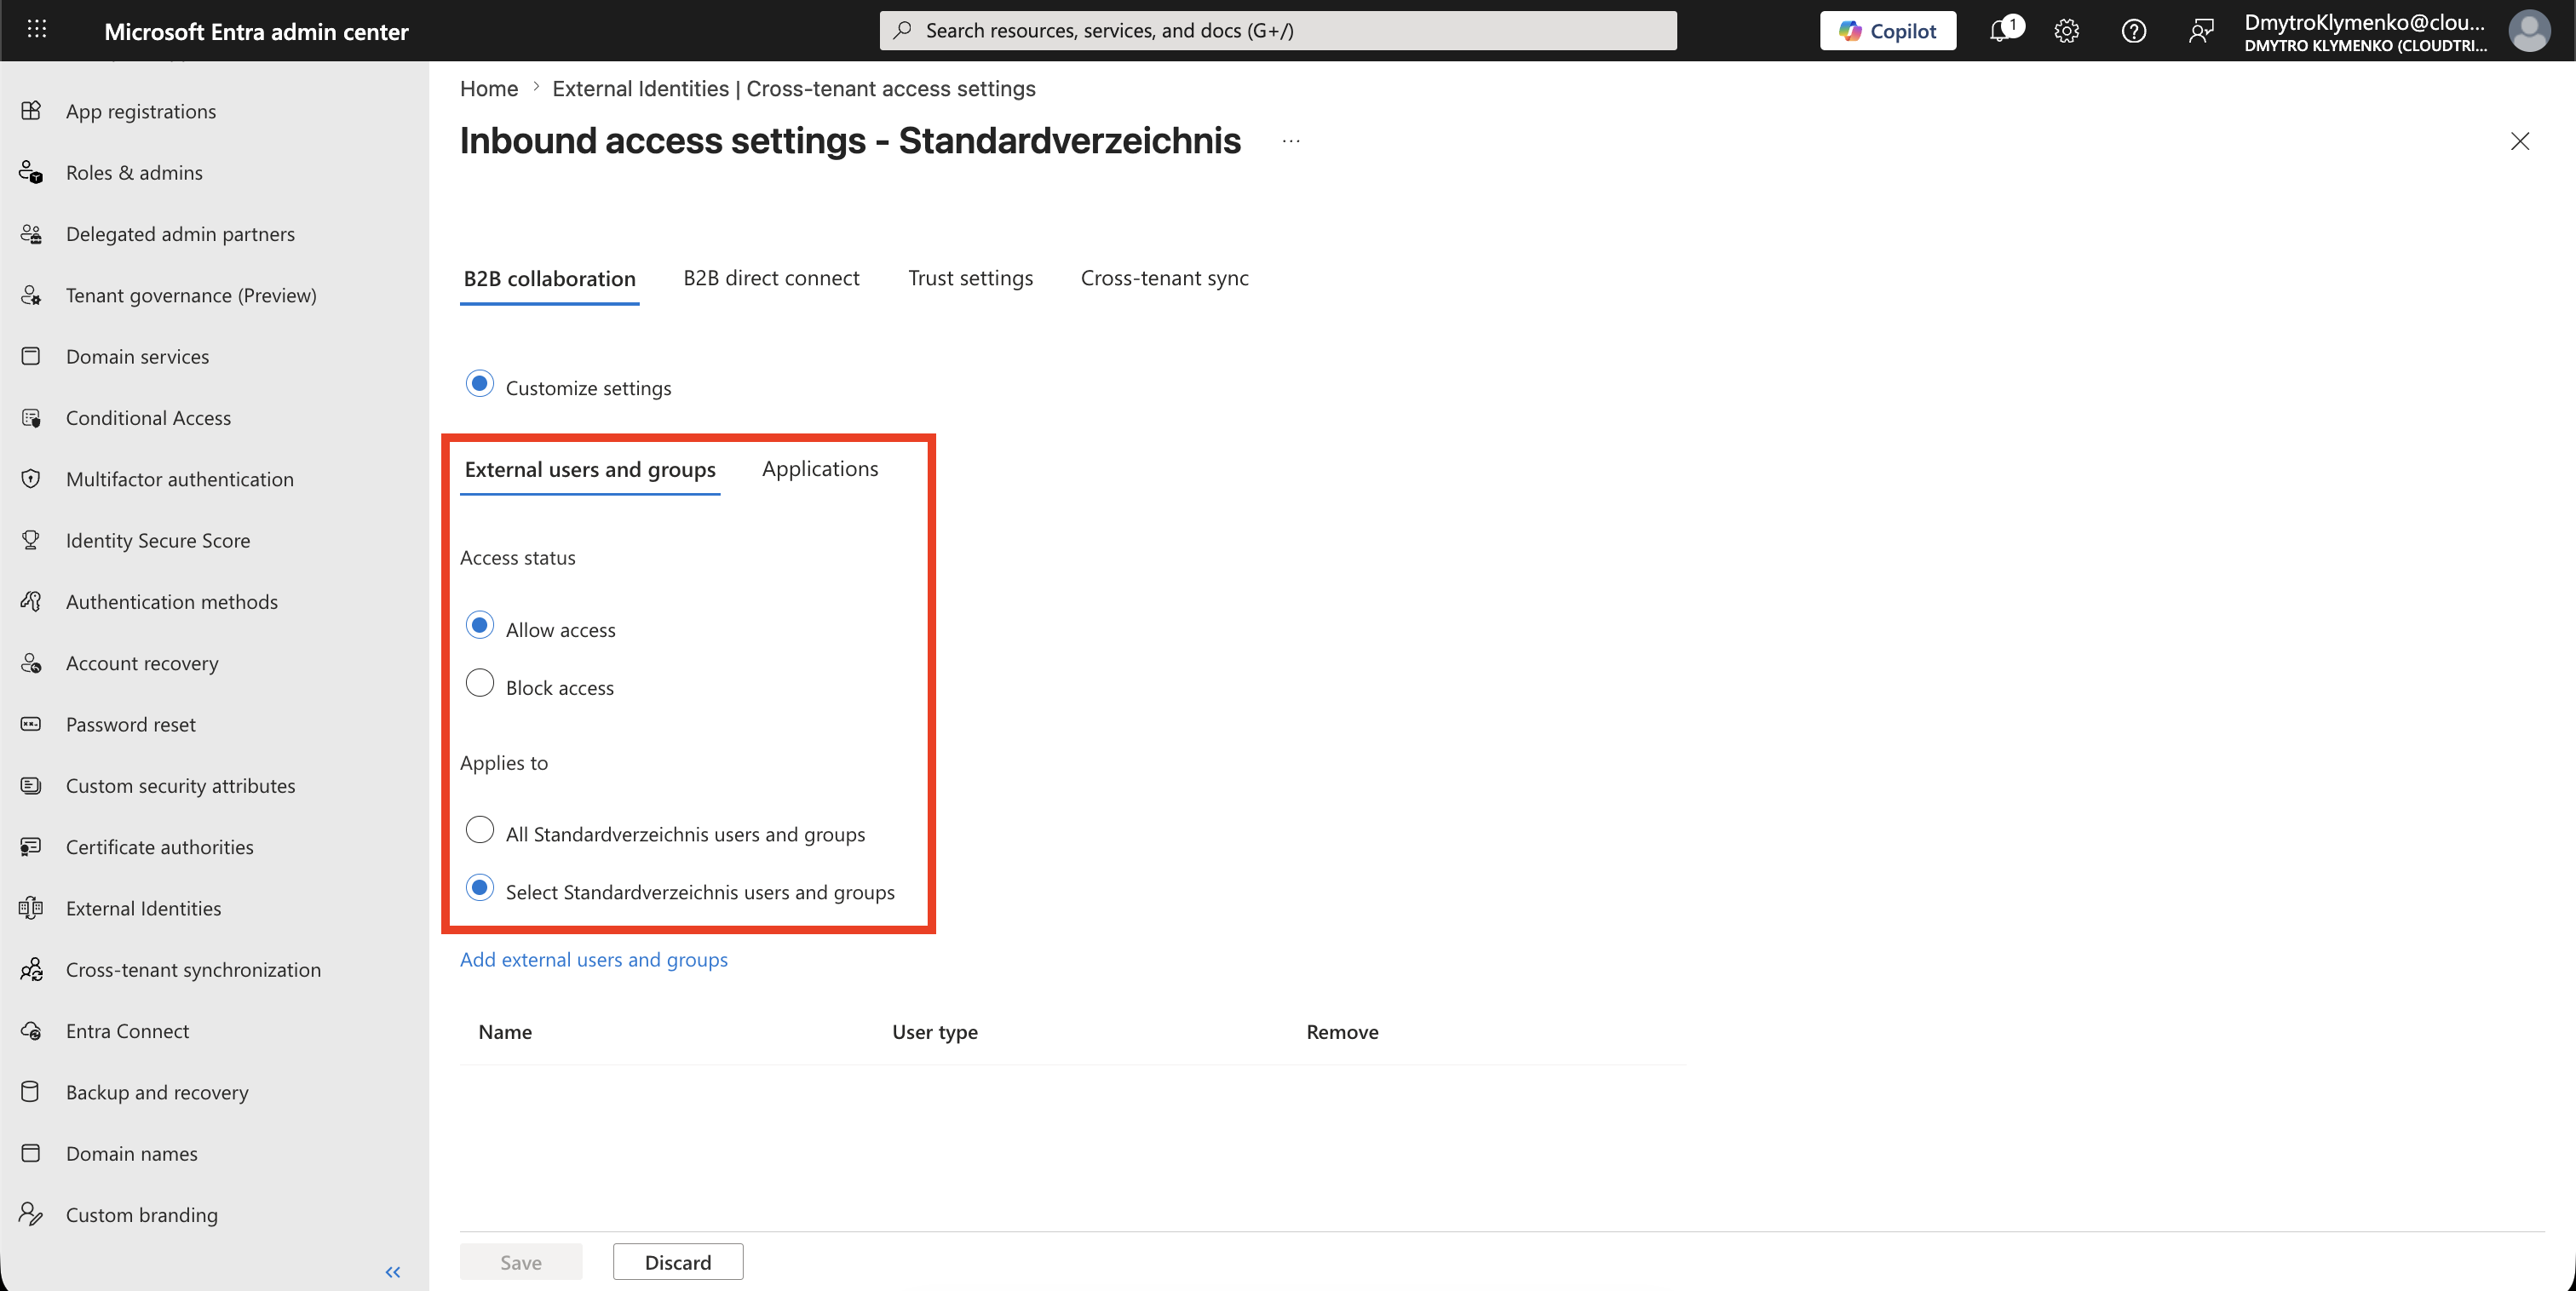Select All Standardverzeichnis users and groups

coord(480,830)
